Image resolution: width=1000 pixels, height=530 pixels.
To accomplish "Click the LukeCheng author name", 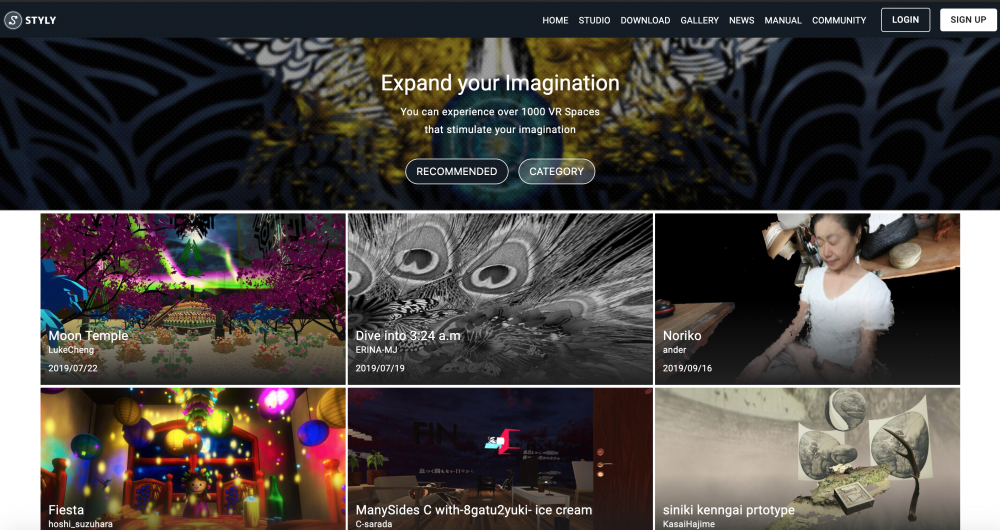I will (x=71, y=350).
